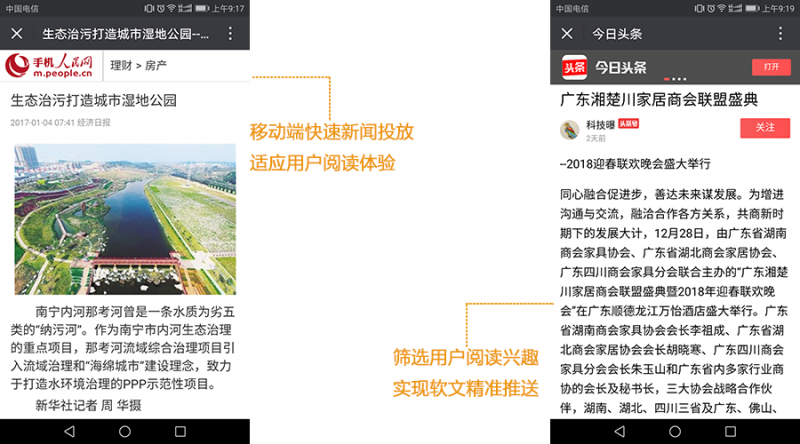Open the 房产 breadcrumb category
The image size is (800, 444).
coord(156,67)
